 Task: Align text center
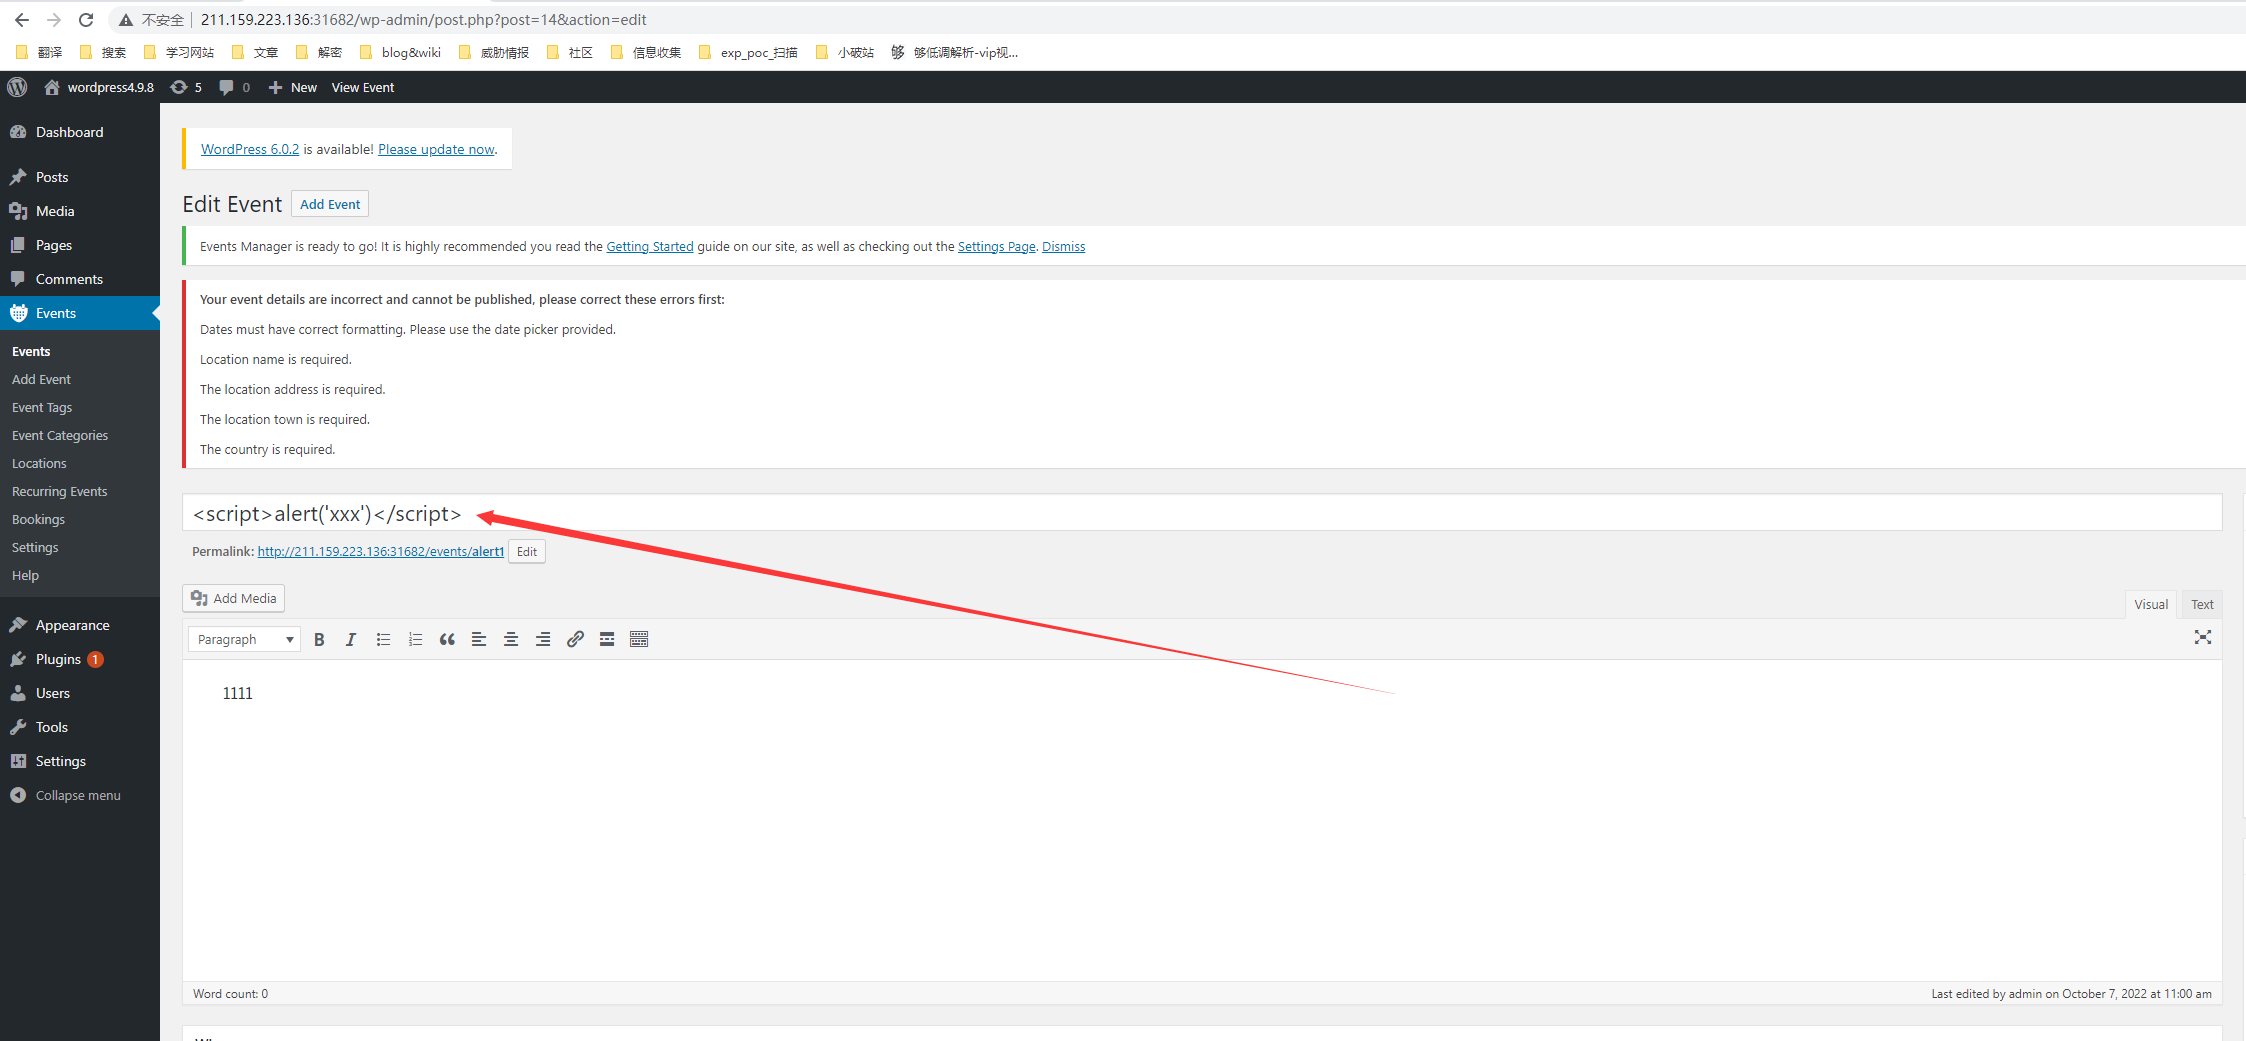[x=511, y=639]
